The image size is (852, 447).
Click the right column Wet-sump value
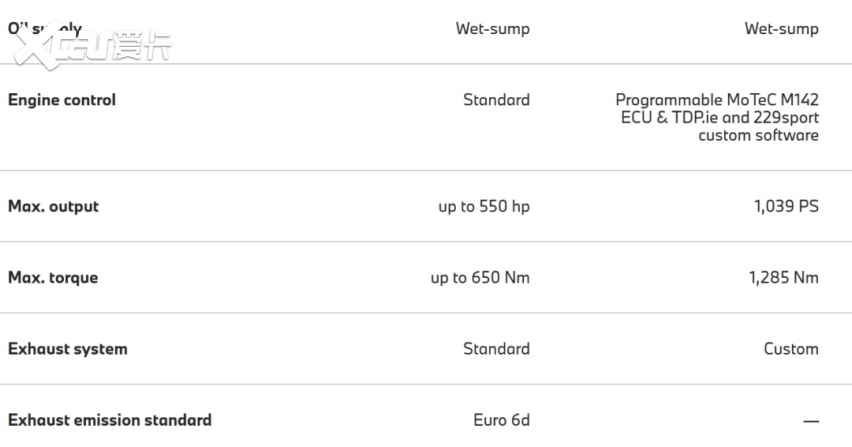781,29
